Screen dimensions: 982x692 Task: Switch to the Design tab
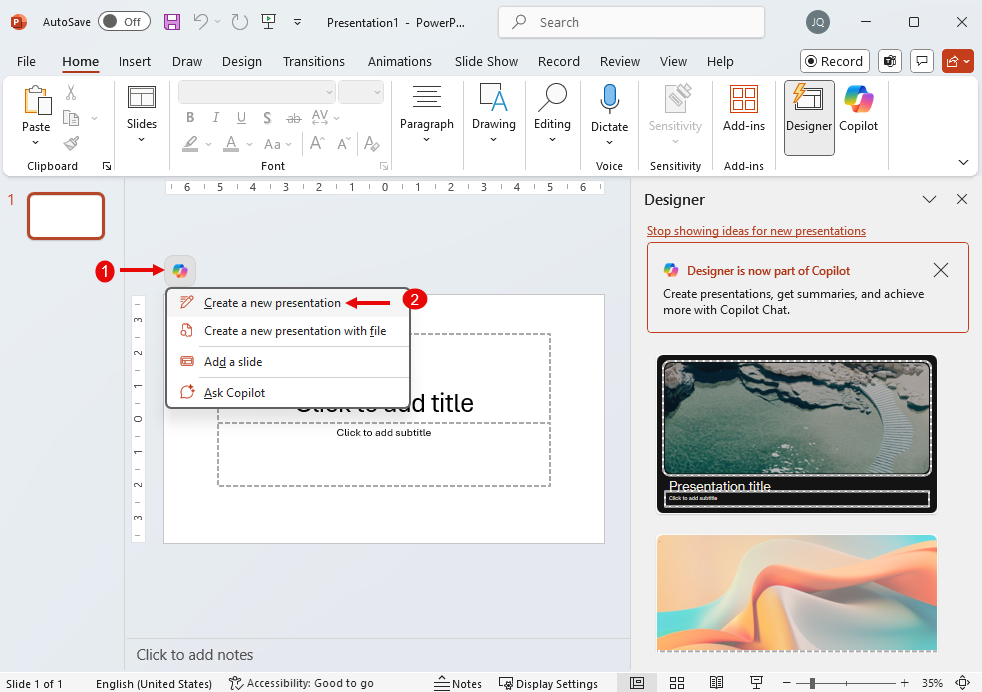click(x=242, y=61)
